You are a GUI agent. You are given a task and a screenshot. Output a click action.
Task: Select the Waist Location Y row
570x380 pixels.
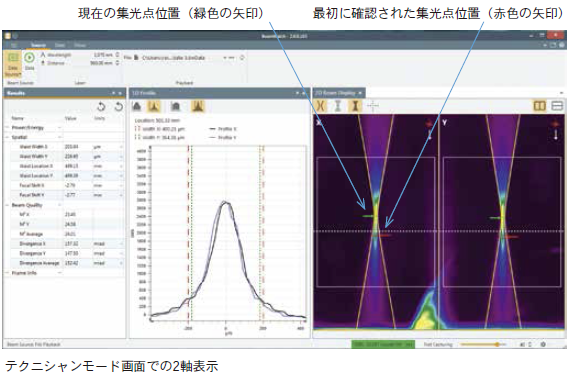pyautogui.click(x=67, y=176)
